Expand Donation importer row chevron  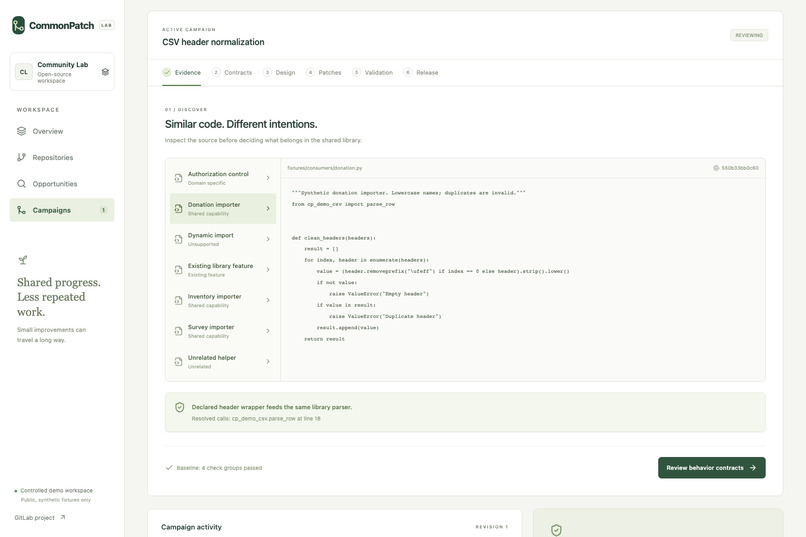pos(268,209)
